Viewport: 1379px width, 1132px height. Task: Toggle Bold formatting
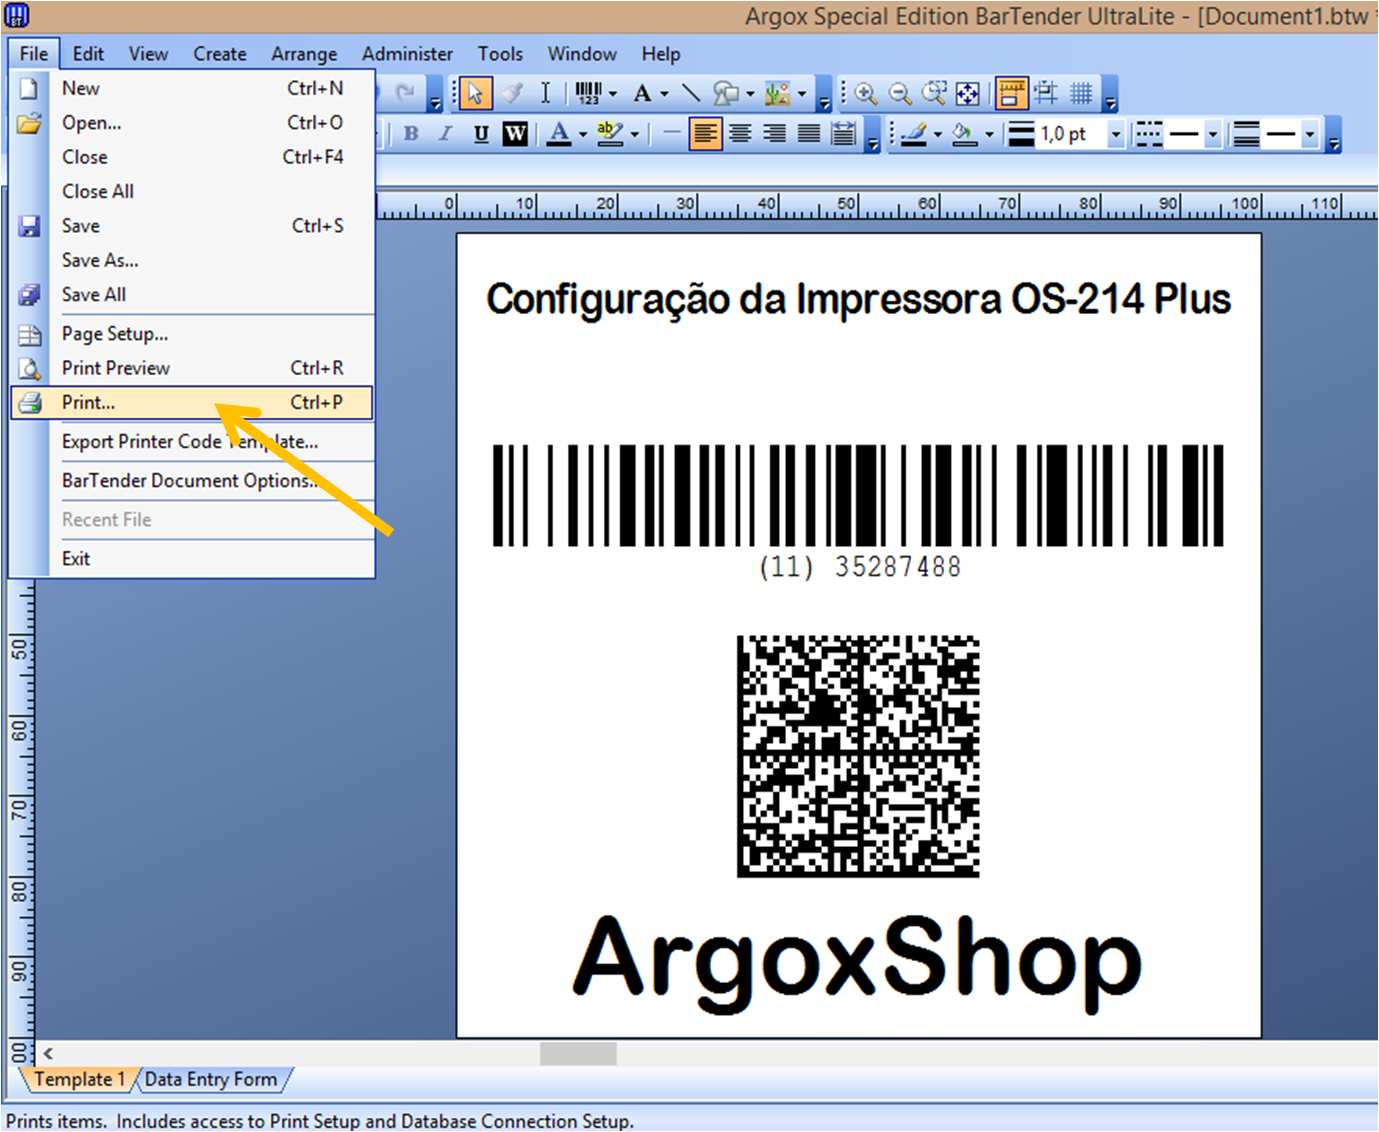tap(411, 134)
